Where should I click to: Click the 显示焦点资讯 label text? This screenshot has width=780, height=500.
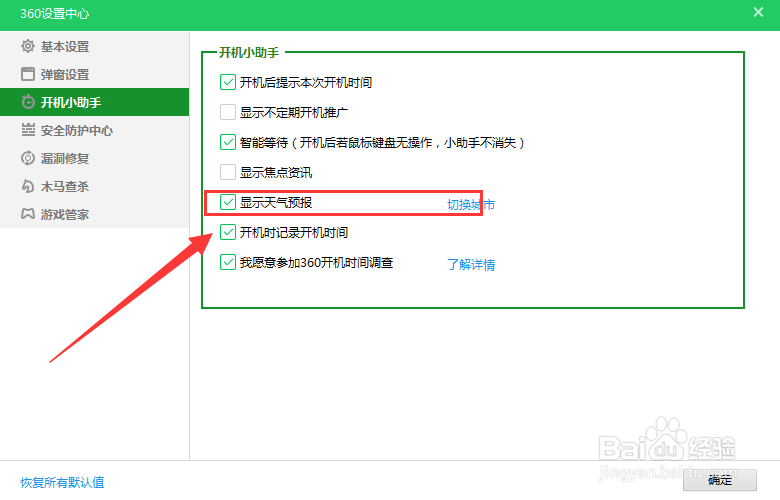coord(276,173)
